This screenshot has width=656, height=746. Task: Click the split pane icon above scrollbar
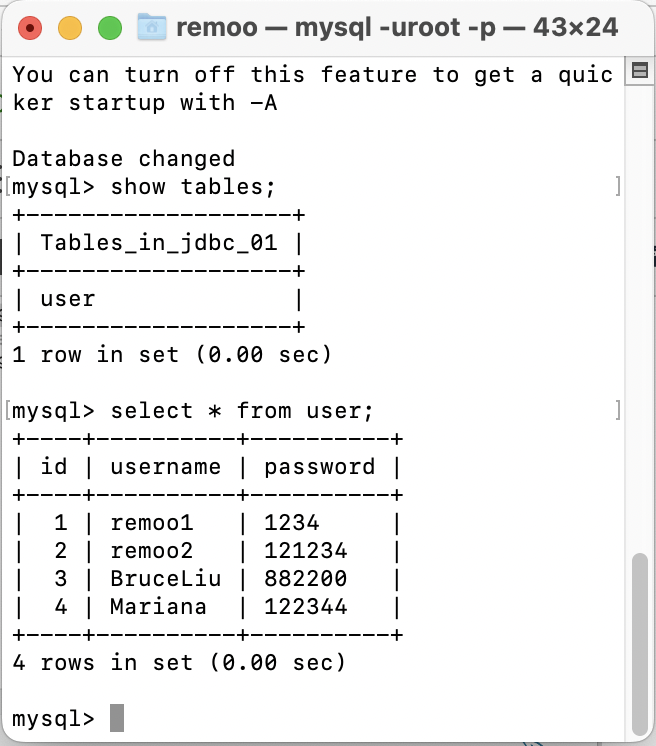(x=639, y=71)
